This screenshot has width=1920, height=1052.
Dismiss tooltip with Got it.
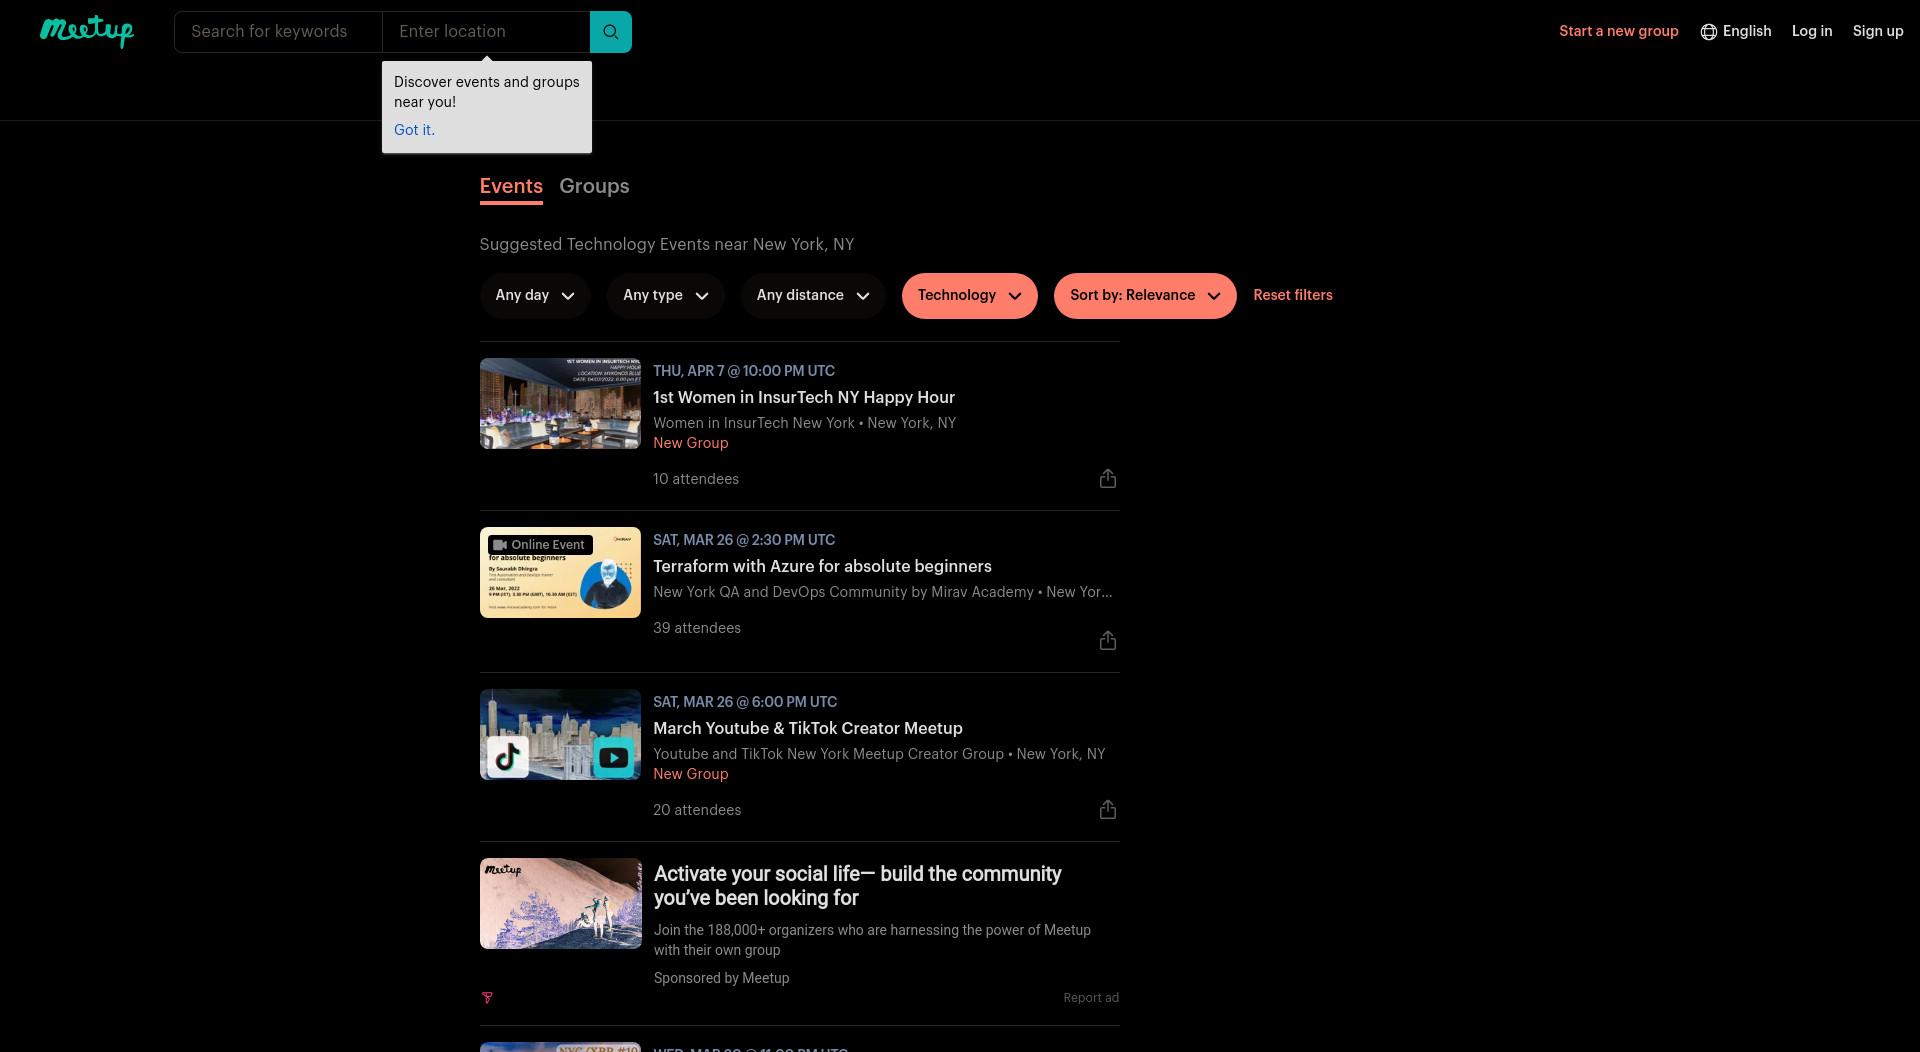[x=414, y=130]
